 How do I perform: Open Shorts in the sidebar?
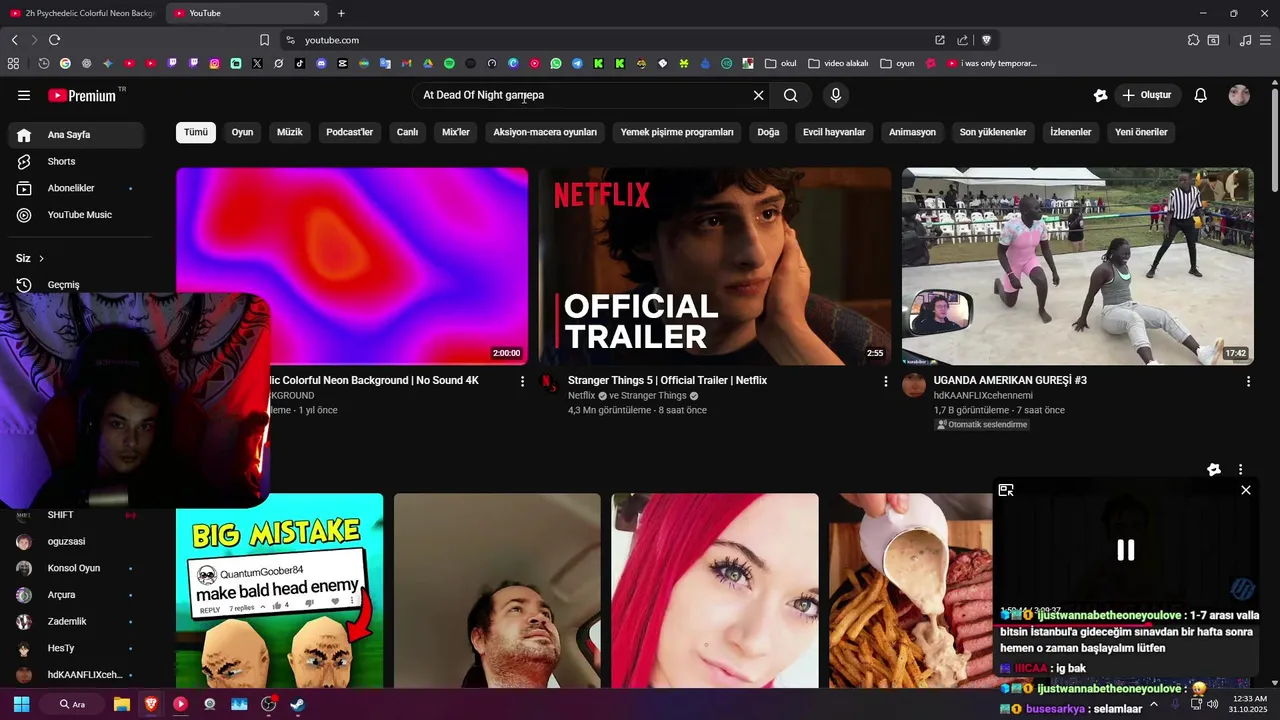[x=76, y=161]
